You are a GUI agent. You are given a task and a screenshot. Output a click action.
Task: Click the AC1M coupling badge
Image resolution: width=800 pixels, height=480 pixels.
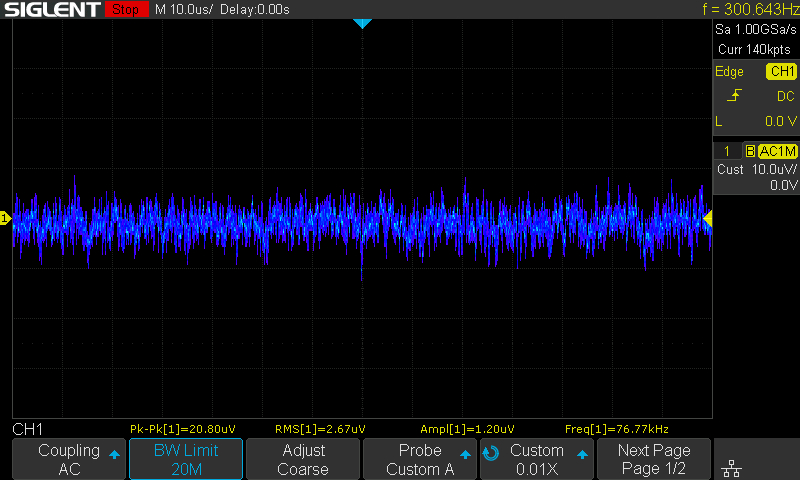coord(777,151)
